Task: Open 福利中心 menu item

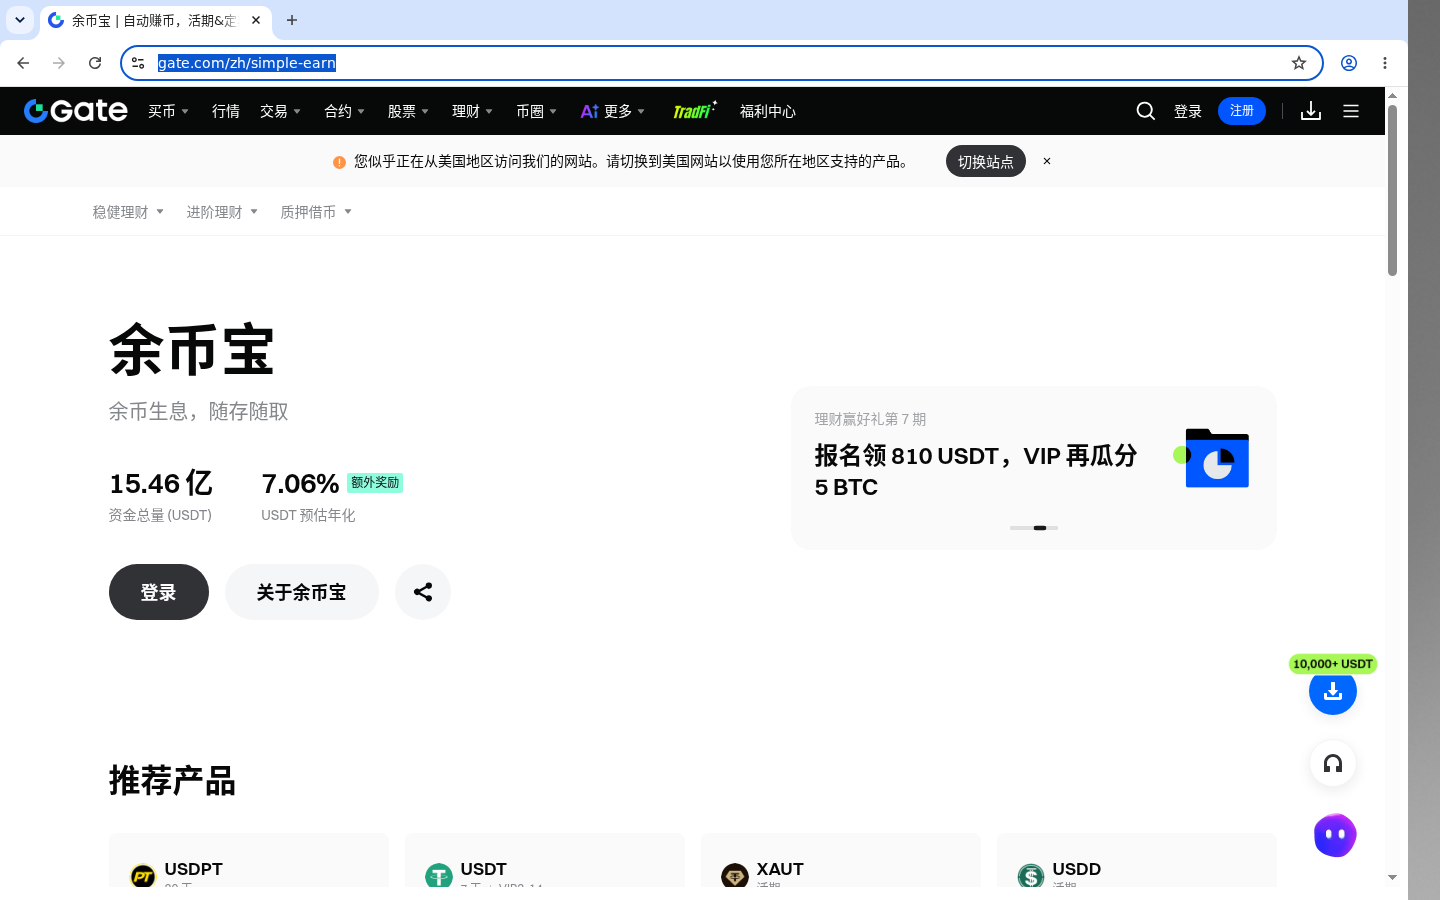Action: [x=768, y=111]
